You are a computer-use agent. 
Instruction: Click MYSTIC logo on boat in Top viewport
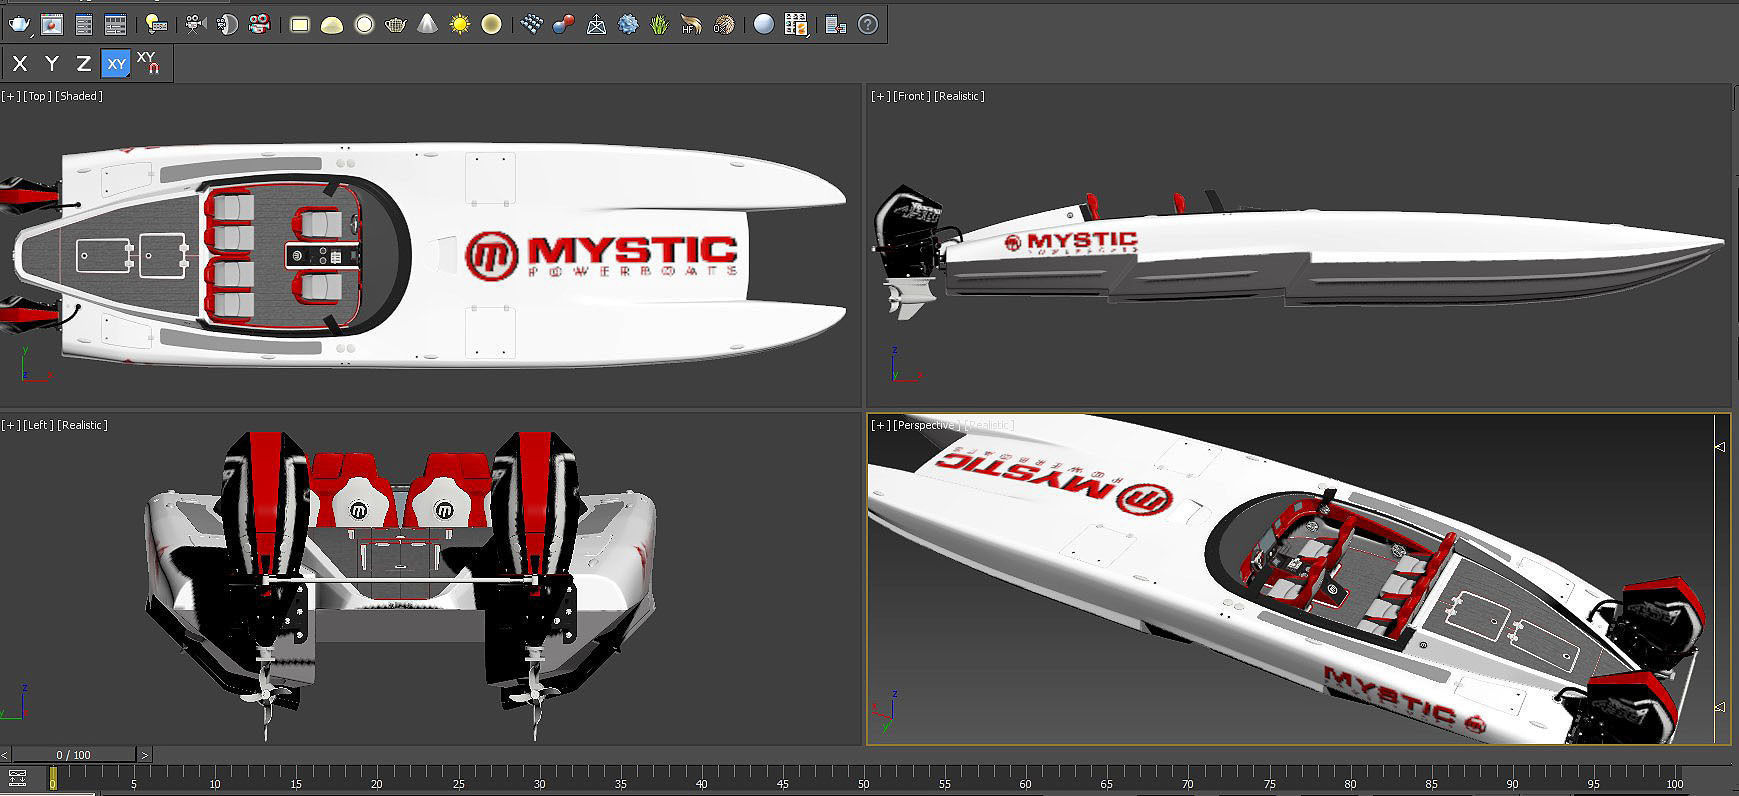(x=602, y=255)
